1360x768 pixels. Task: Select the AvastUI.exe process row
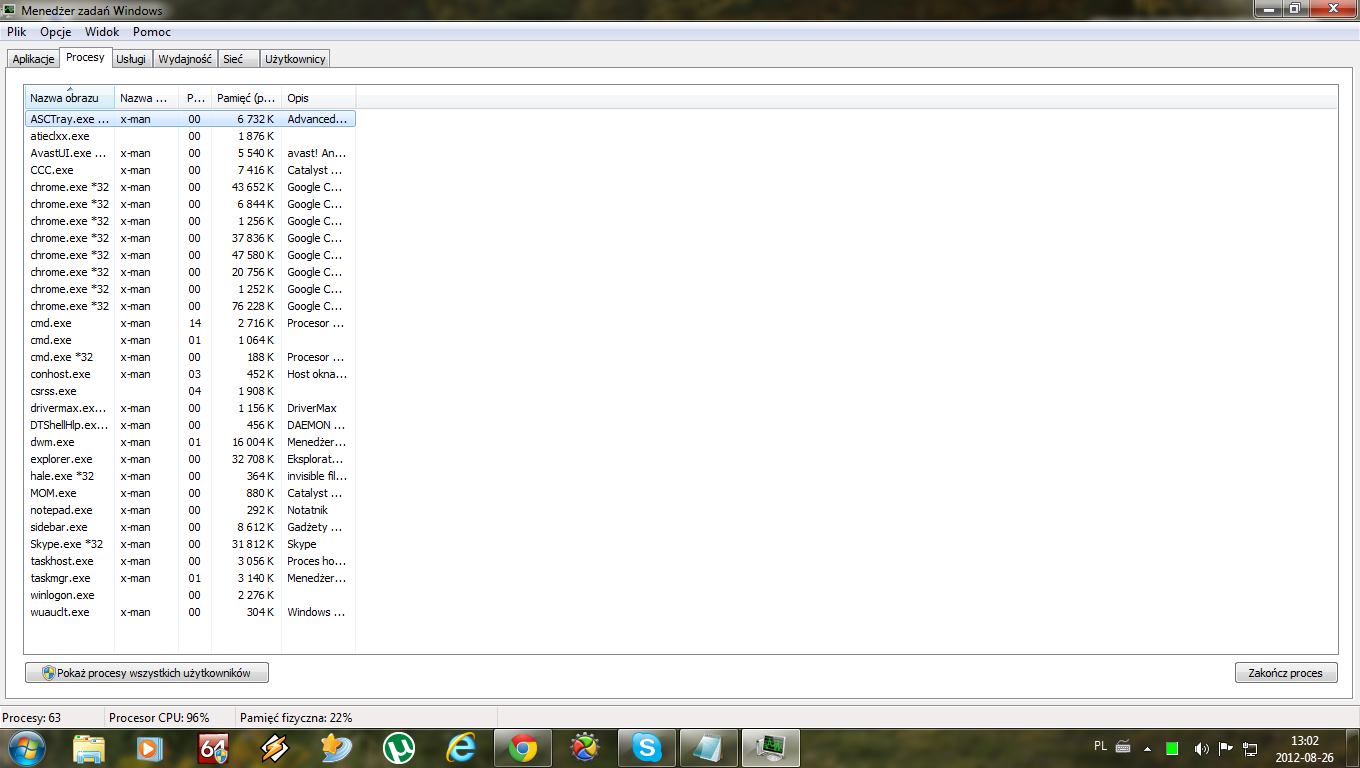[190, 153]
